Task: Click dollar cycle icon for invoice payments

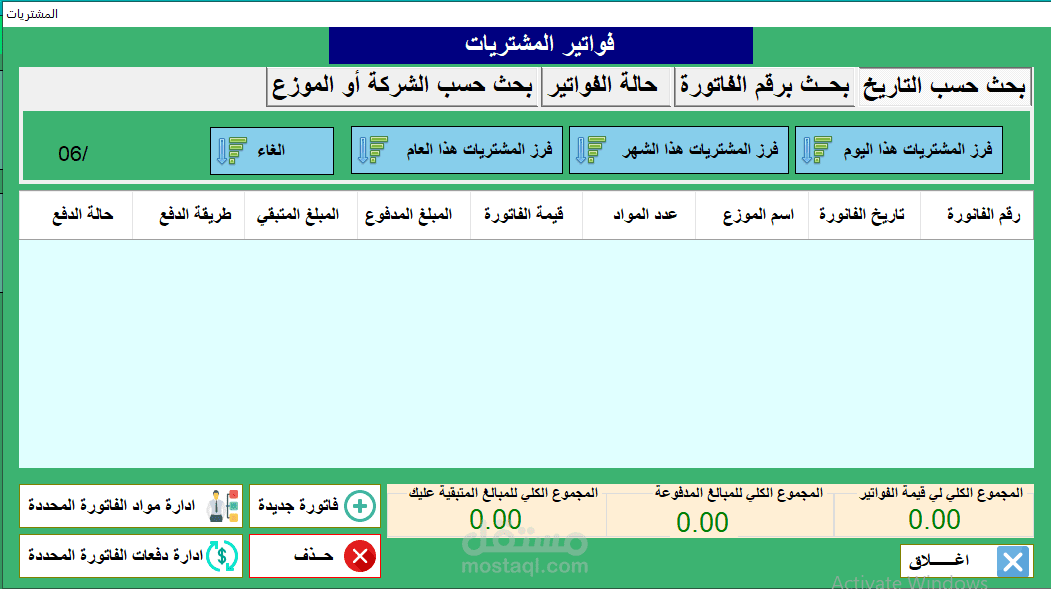Action: pyautogui.click(x=223, y=555)
